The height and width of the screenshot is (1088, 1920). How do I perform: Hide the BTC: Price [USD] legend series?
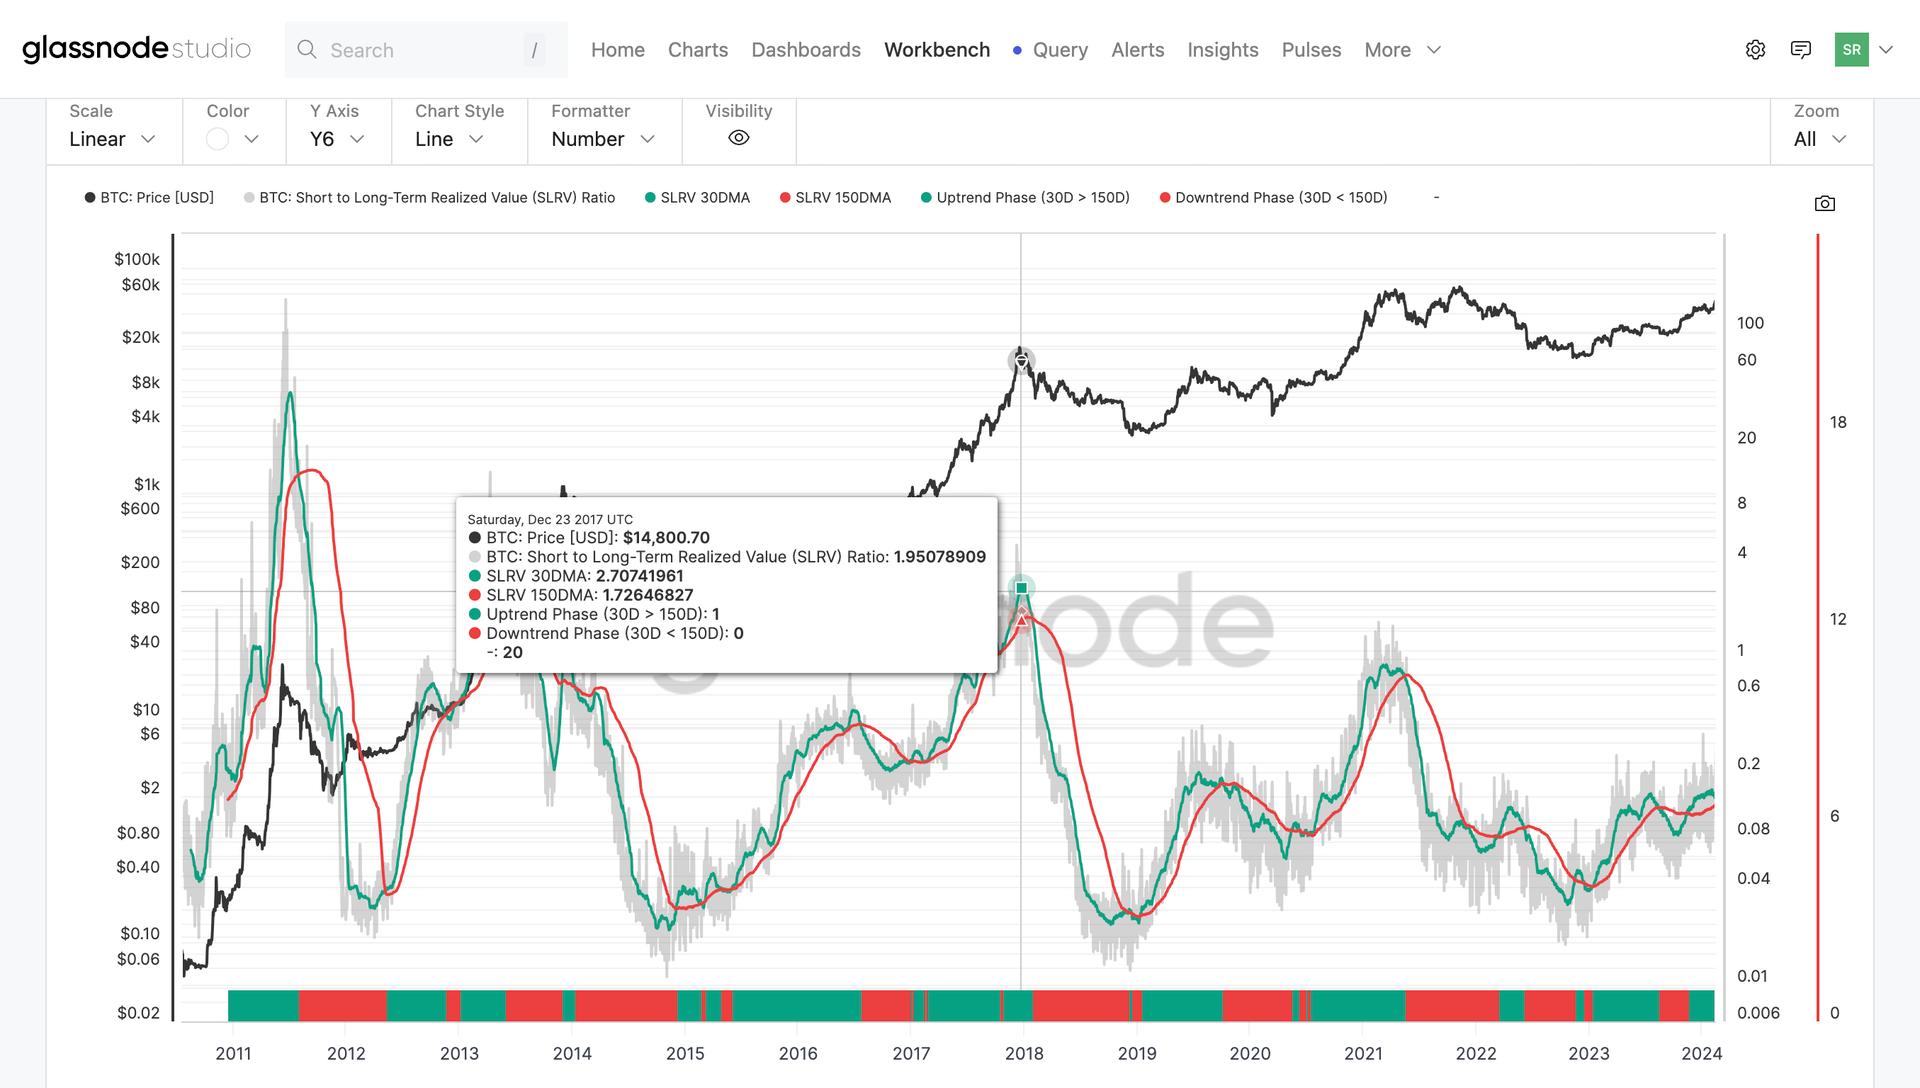150,197
